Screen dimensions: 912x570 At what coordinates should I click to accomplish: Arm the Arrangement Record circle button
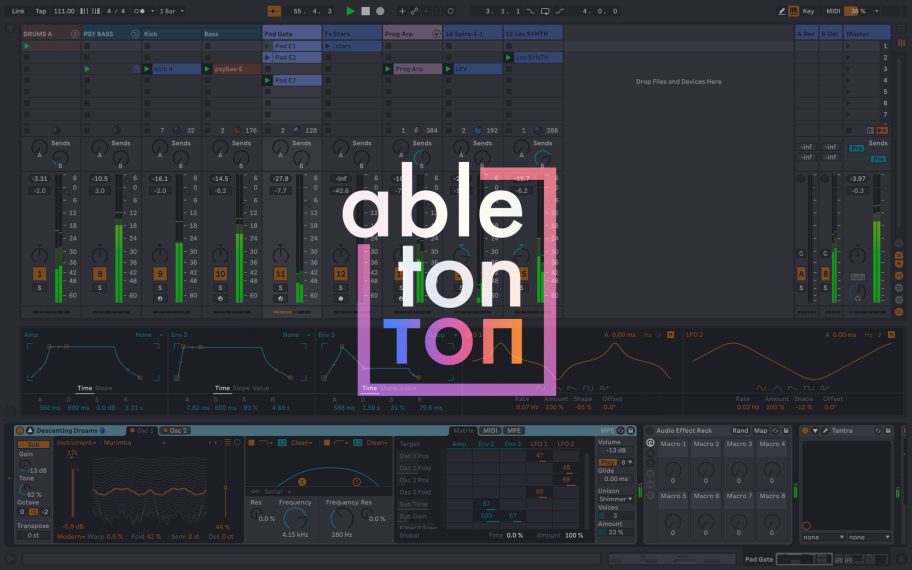[380, 11]
